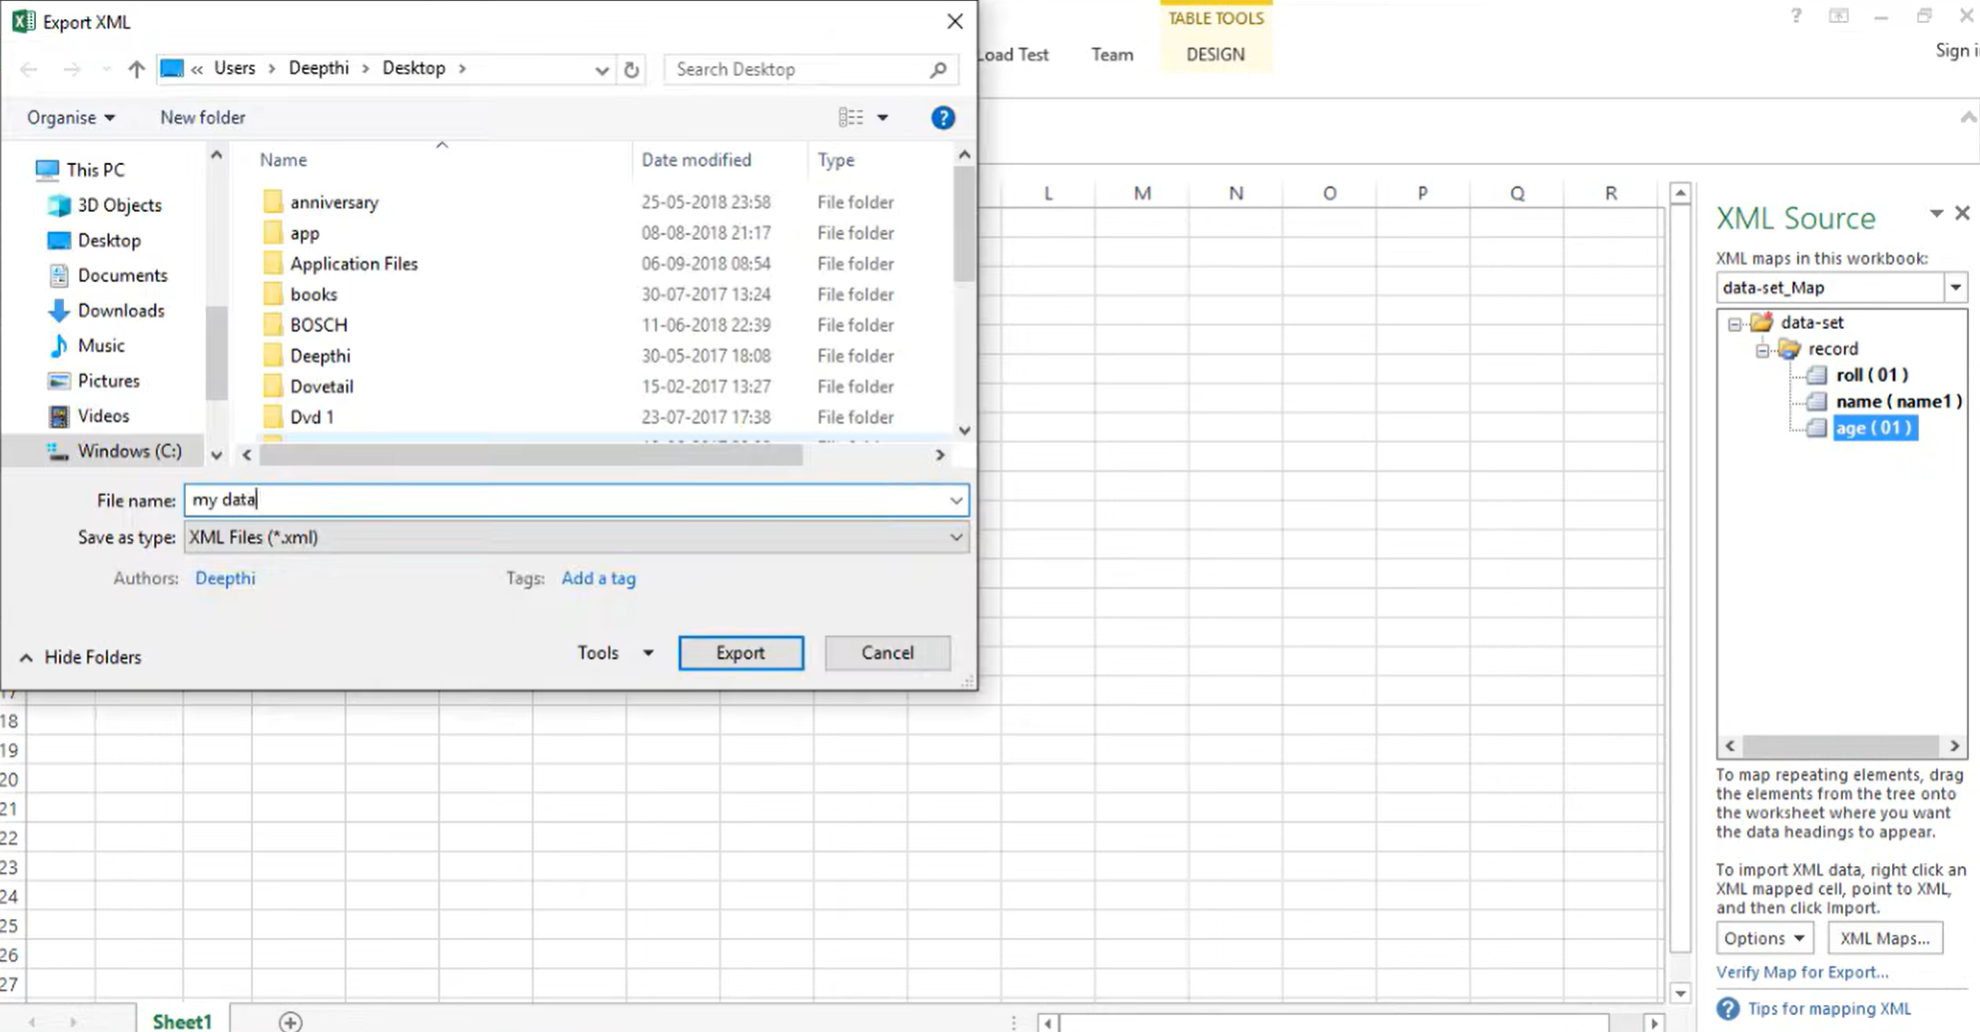
Task: Click the Deepthi author name
Action: click(225, 578)
